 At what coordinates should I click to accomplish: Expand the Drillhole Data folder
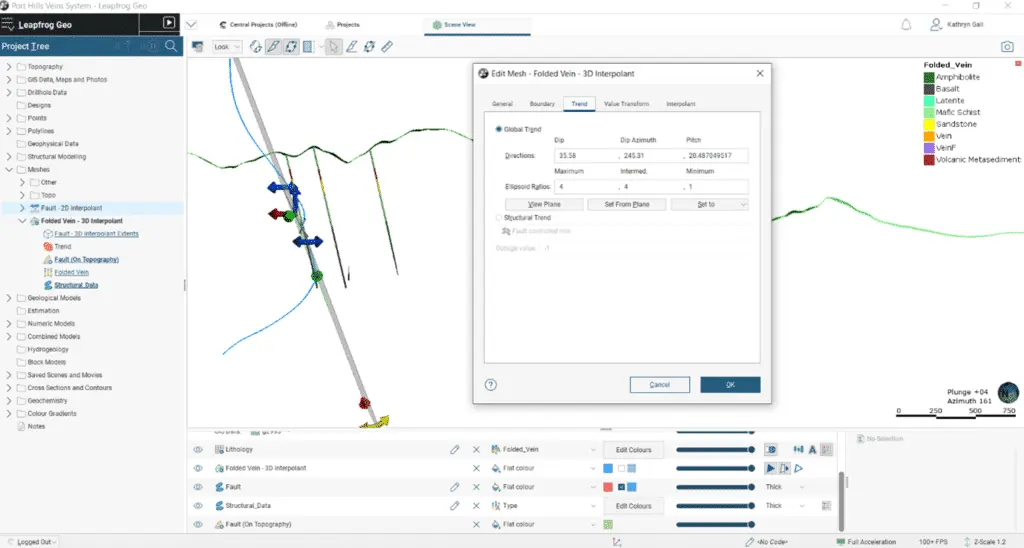pos(8,92)
